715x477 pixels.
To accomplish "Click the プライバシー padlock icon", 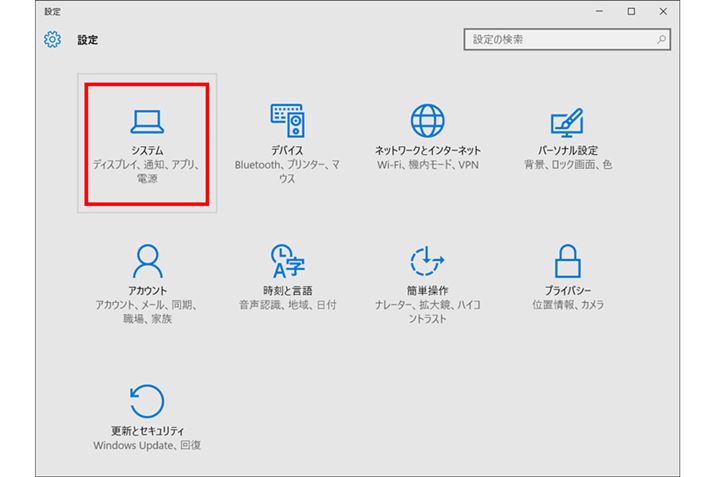I will [568, 262].
